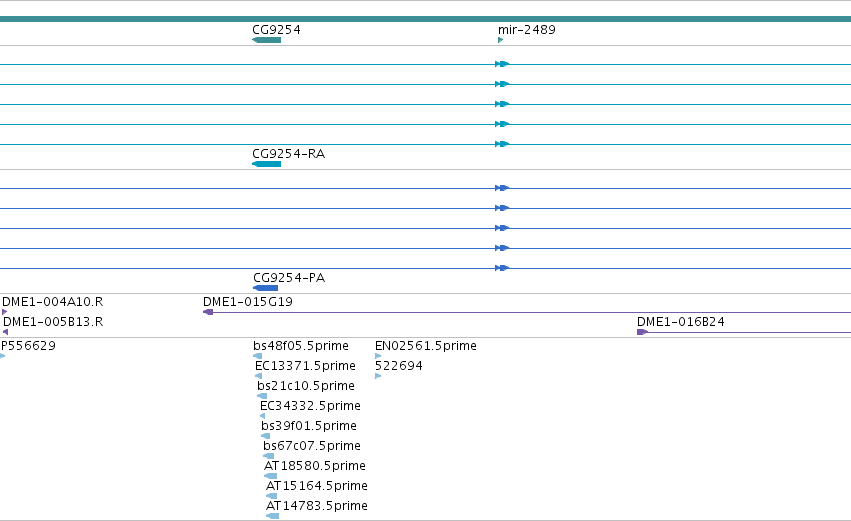Open the CG9254-RA transcript label

[x=289, y=154]
